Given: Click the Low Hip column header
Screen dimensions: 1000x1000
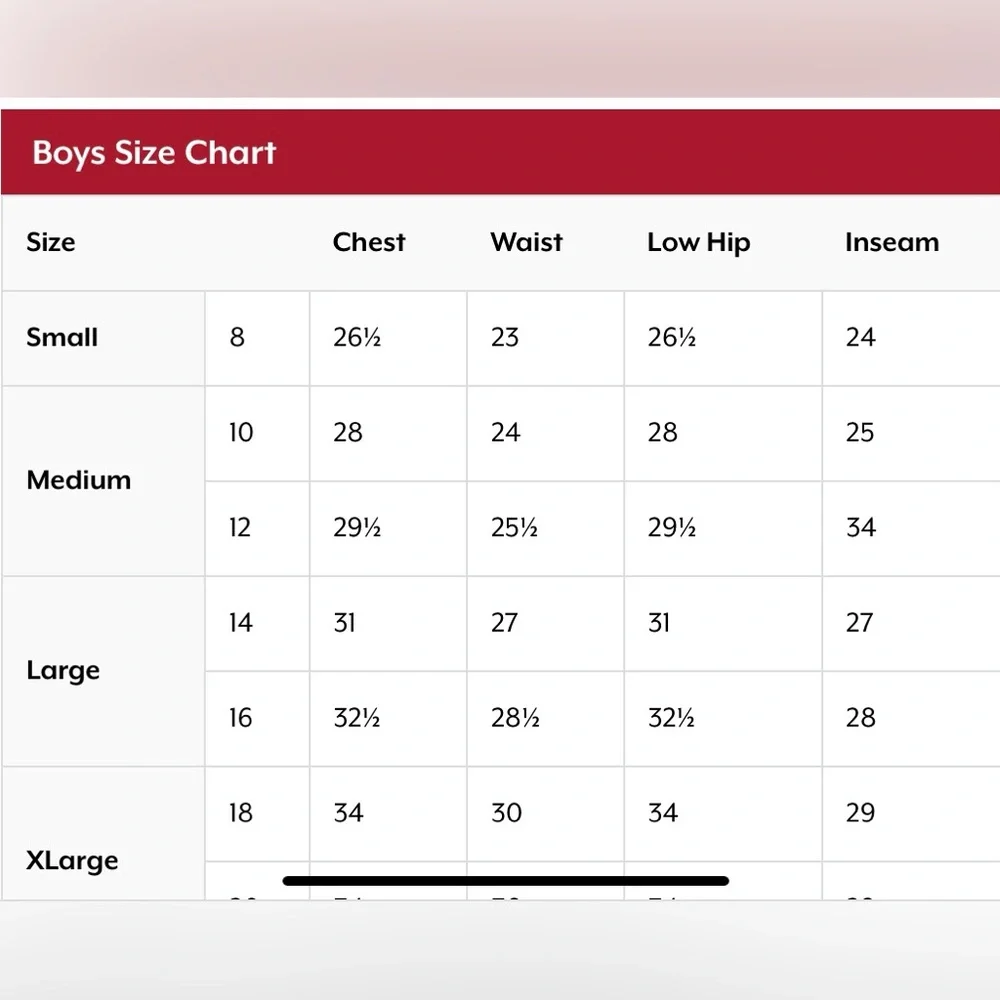Looking at the screenshot, I should [x=698, y=243].
